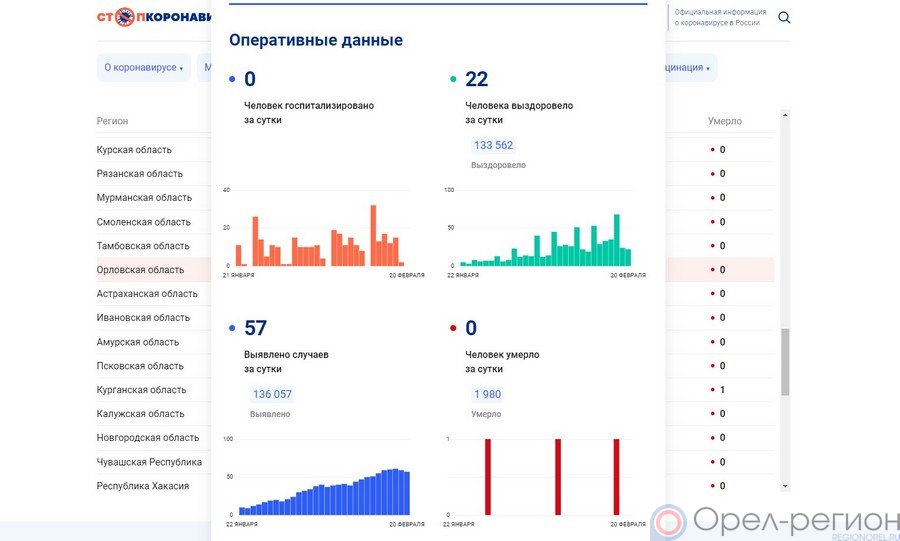Screen dimensions: 900x541
Task: Click red death dot for Курганская область
Action: [712, 390]
